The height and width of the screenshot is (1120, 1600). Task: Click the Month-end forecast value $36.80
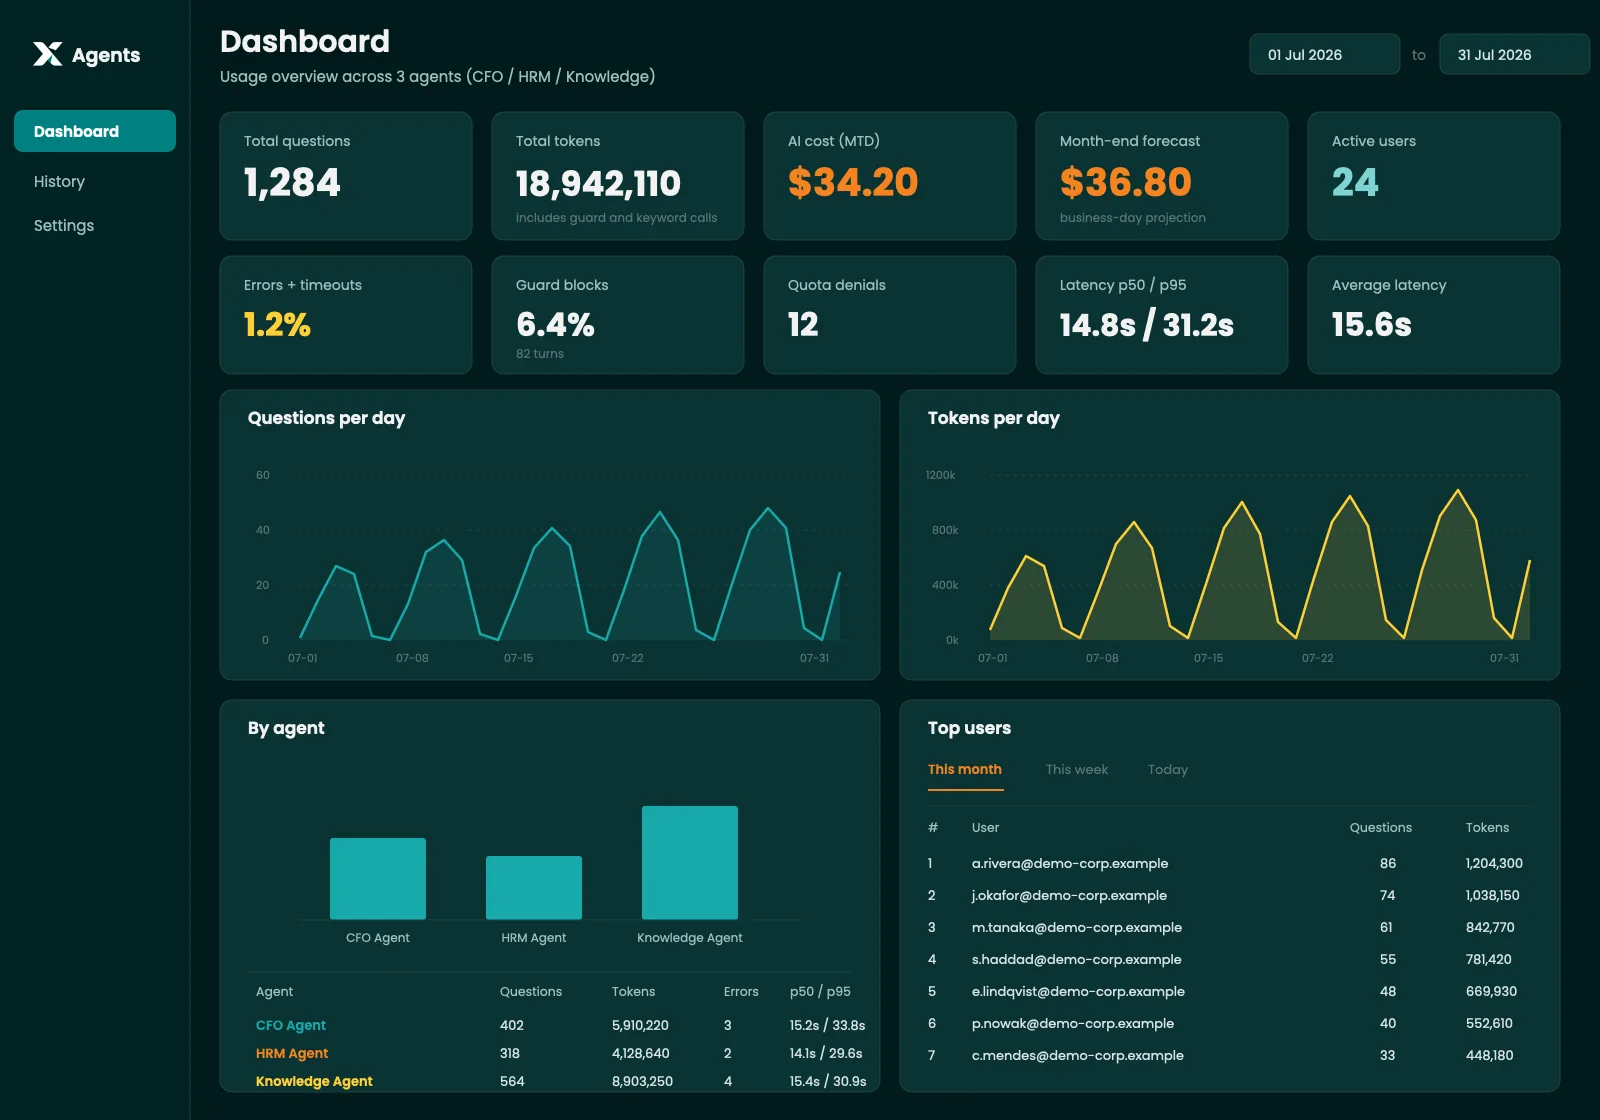pos(1126,182)
